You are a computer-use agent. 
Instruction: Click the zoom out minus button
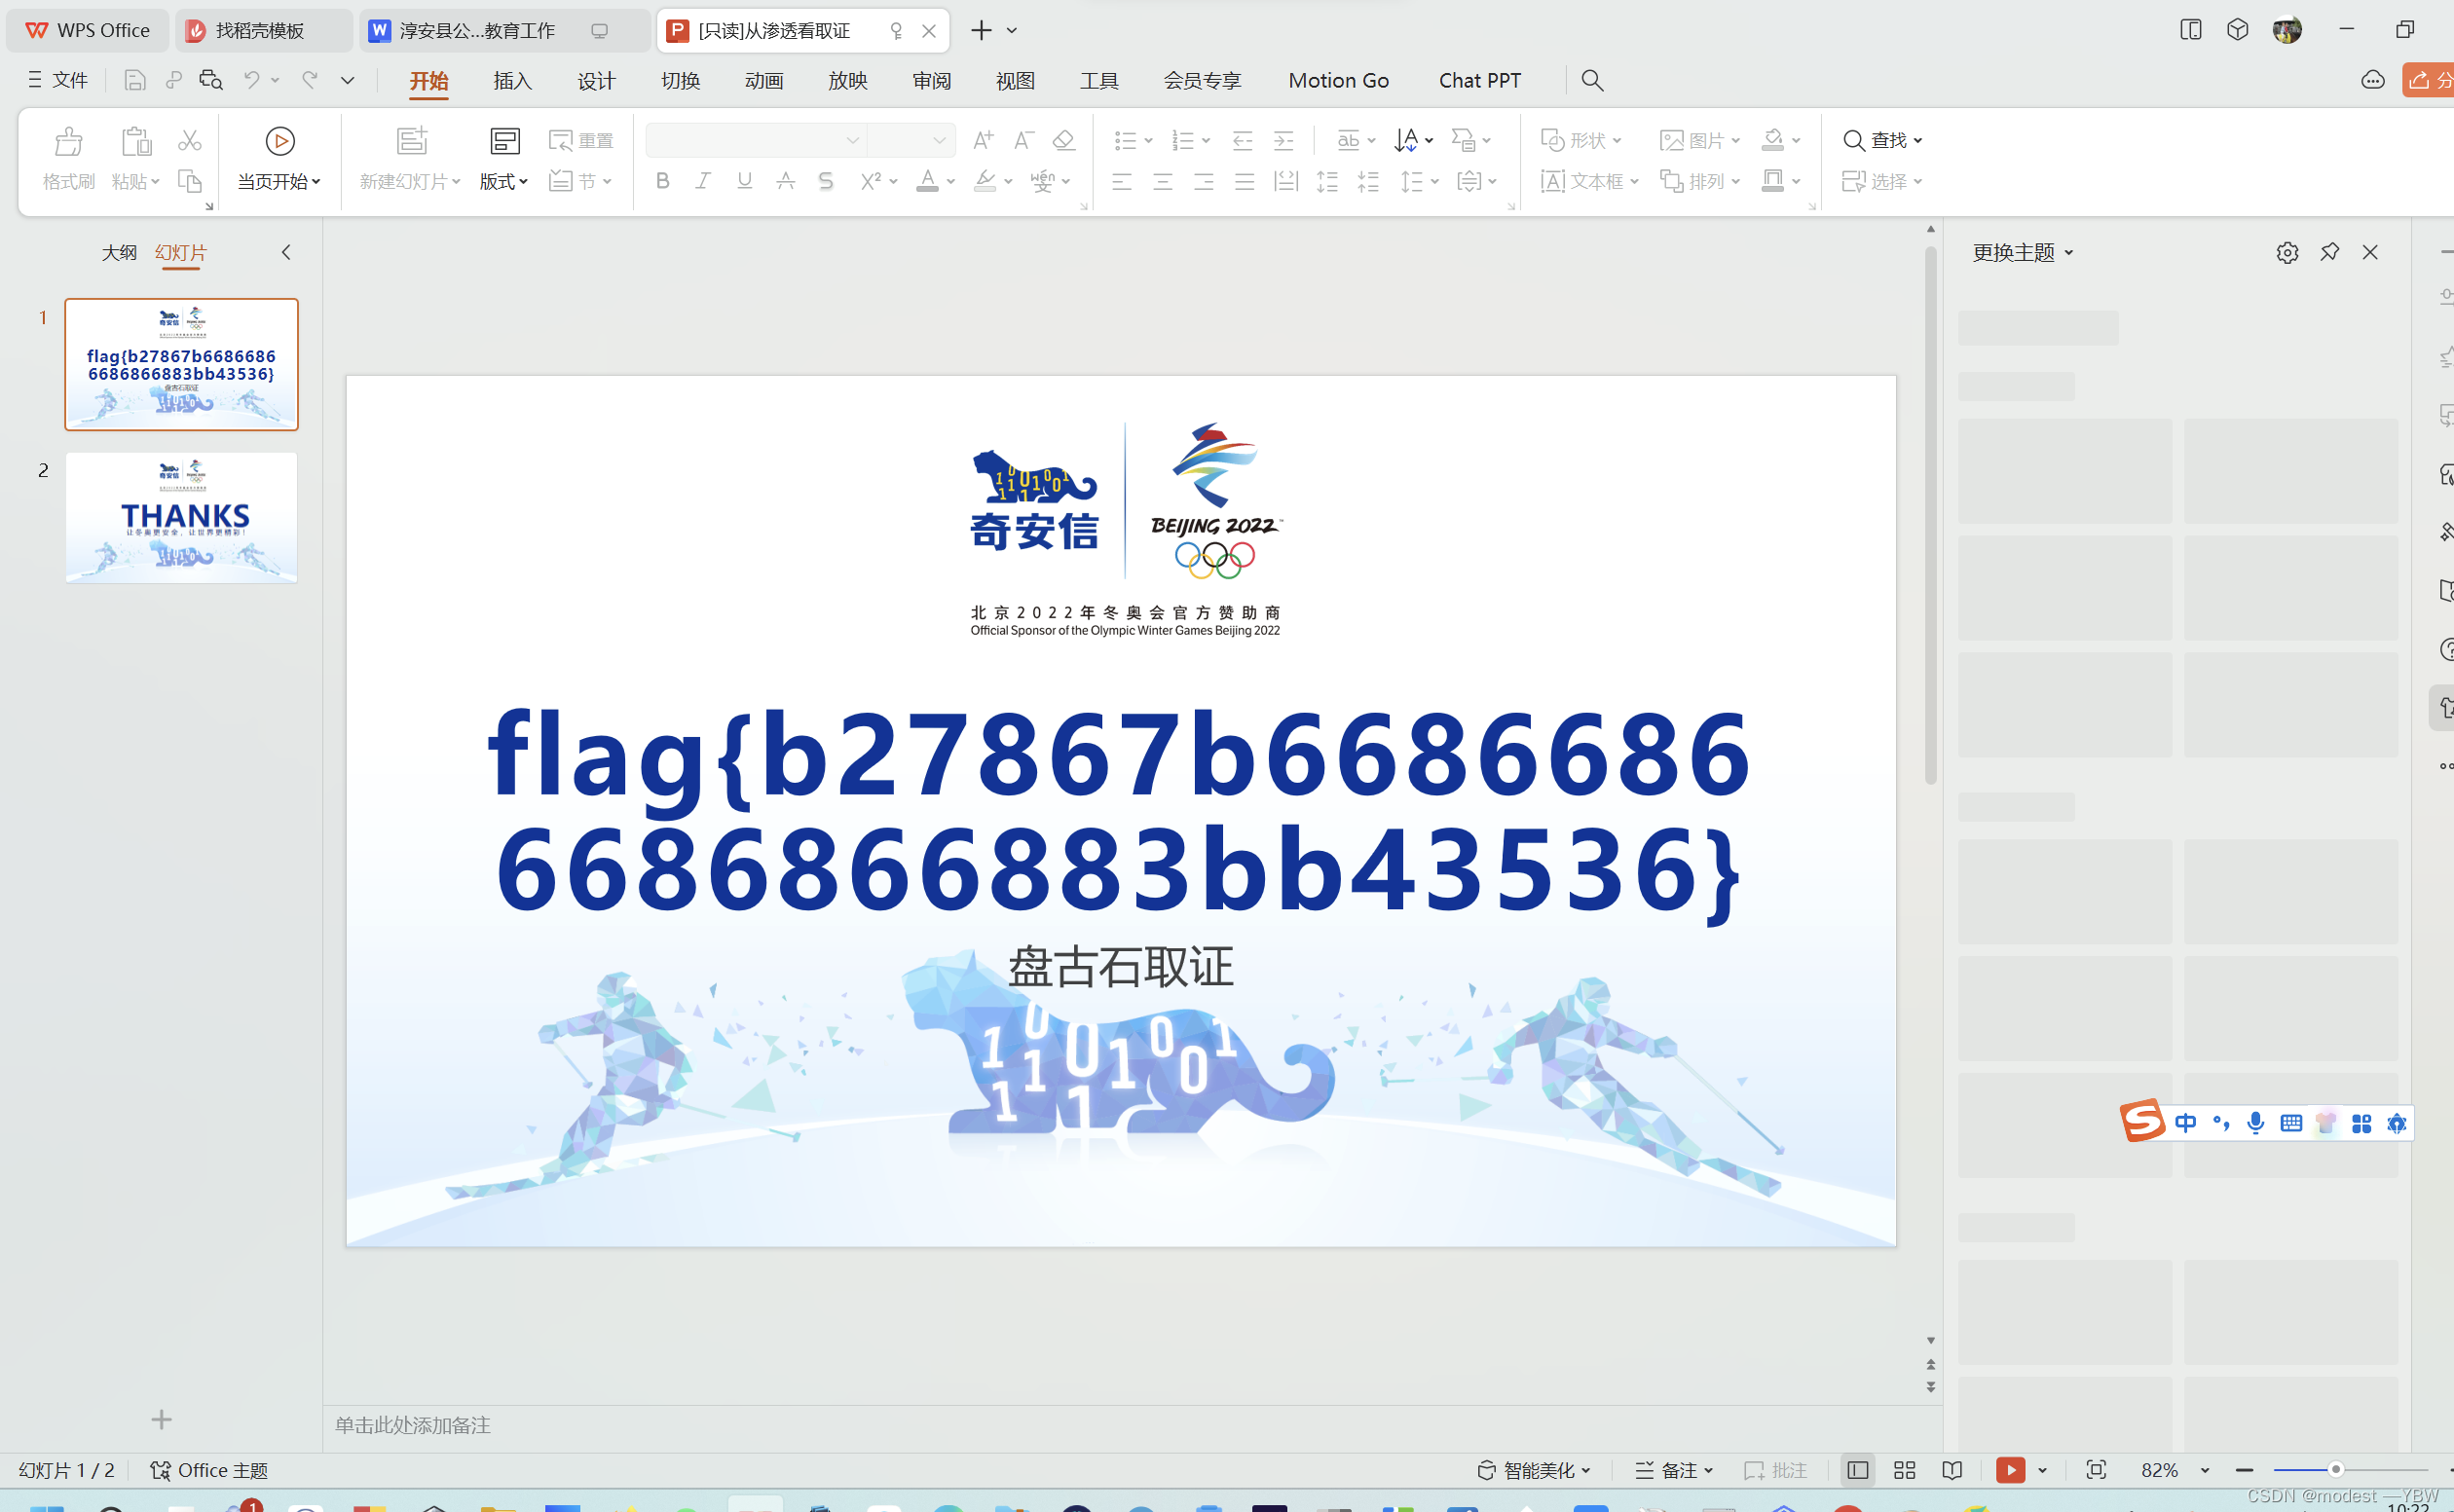(x=2244, y=1469)
